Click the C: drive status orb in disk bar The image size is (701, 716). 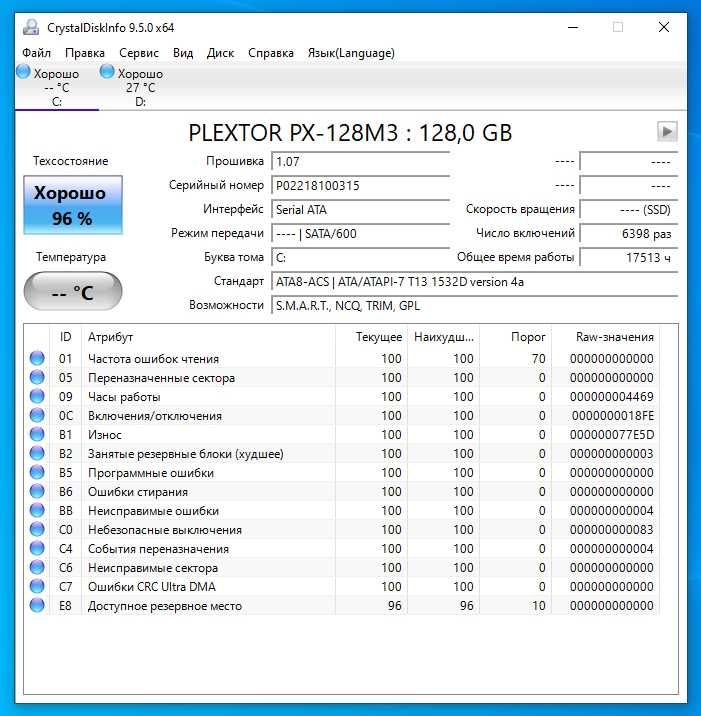tap(23, 72)
